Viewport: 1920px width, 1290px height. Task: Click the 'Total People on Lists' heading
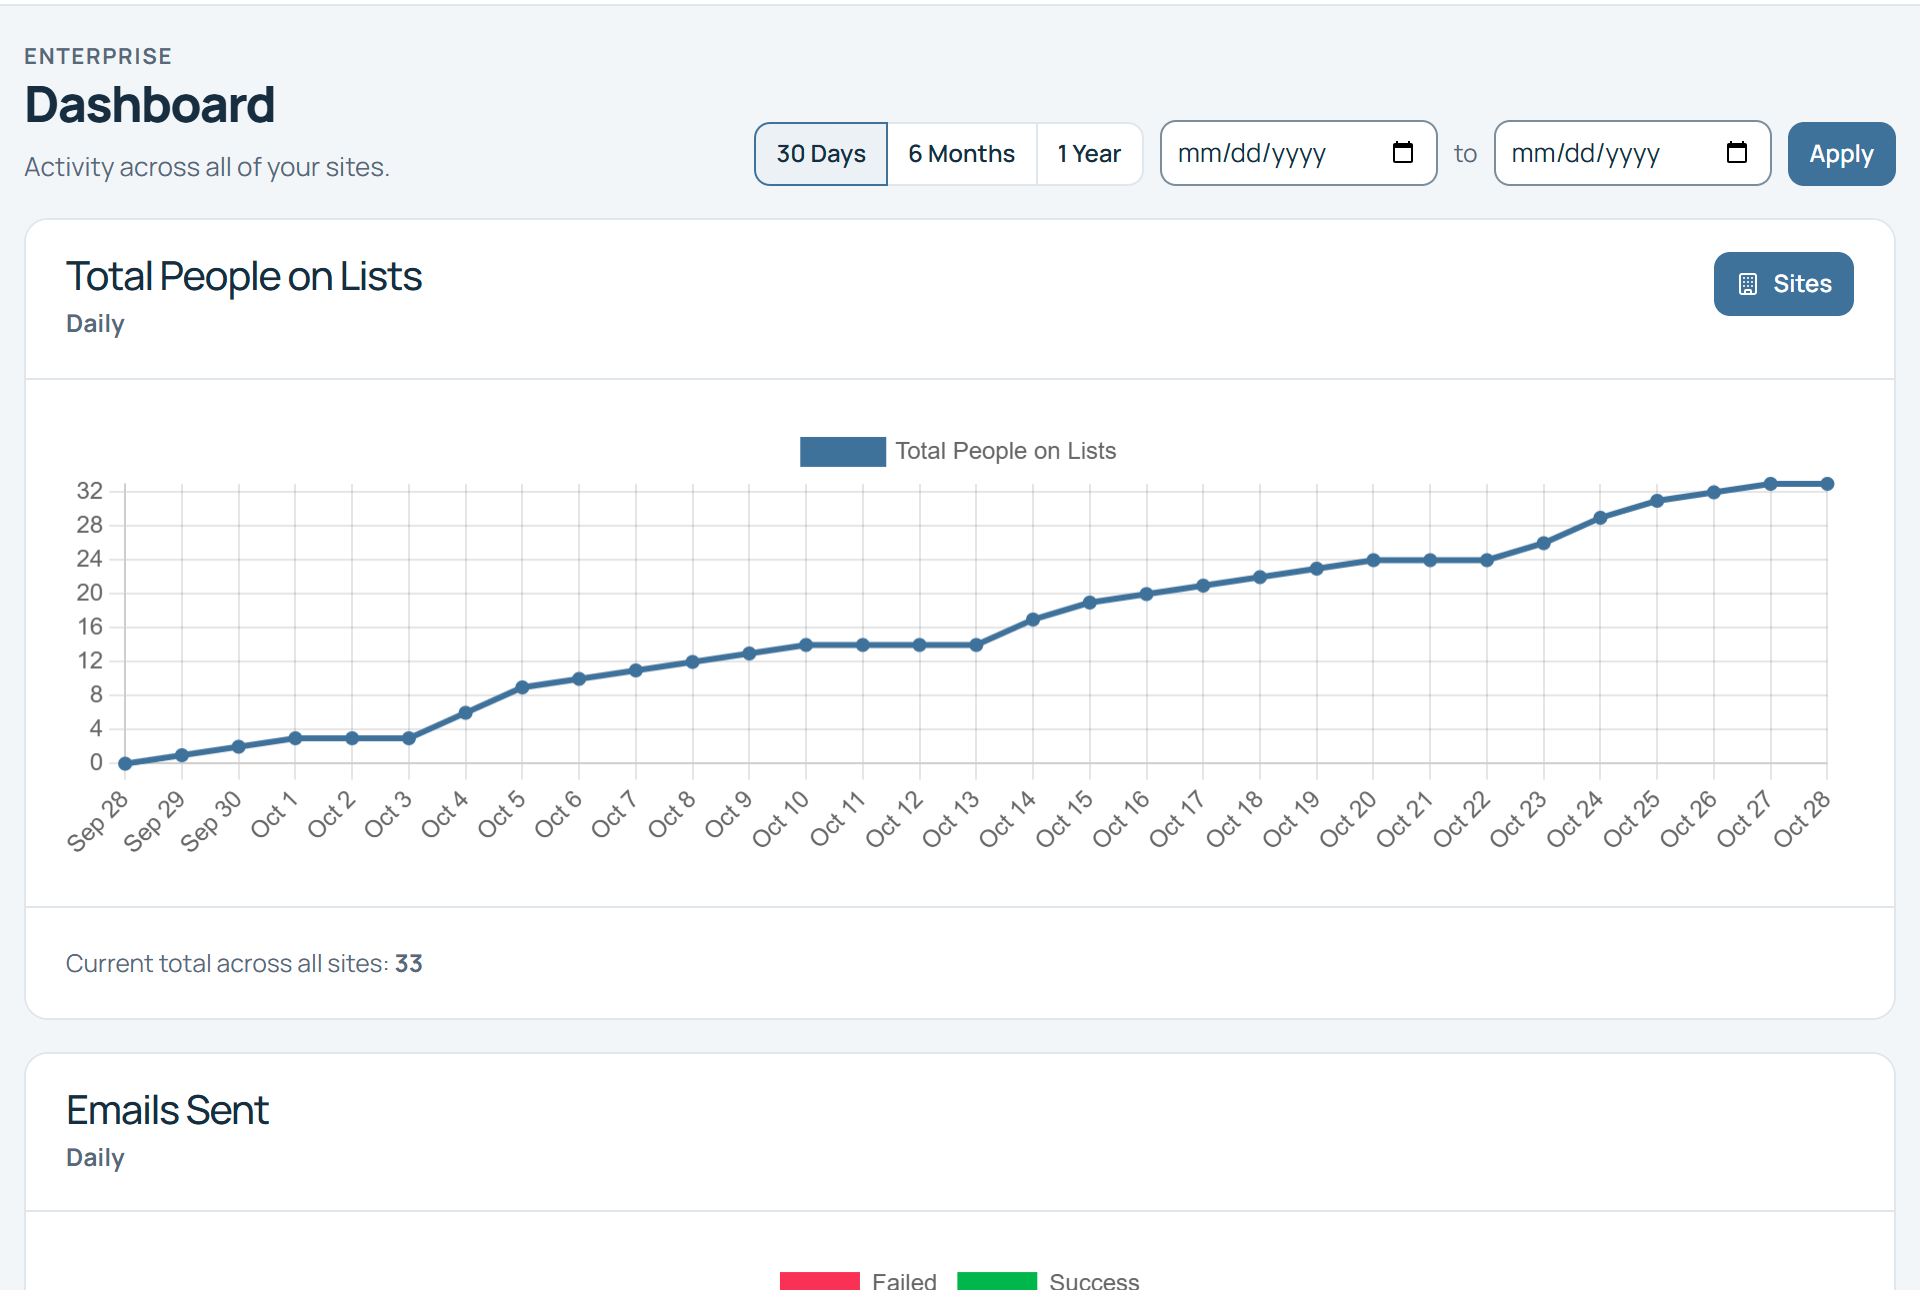pyautogui.click(x=244, y=277)
